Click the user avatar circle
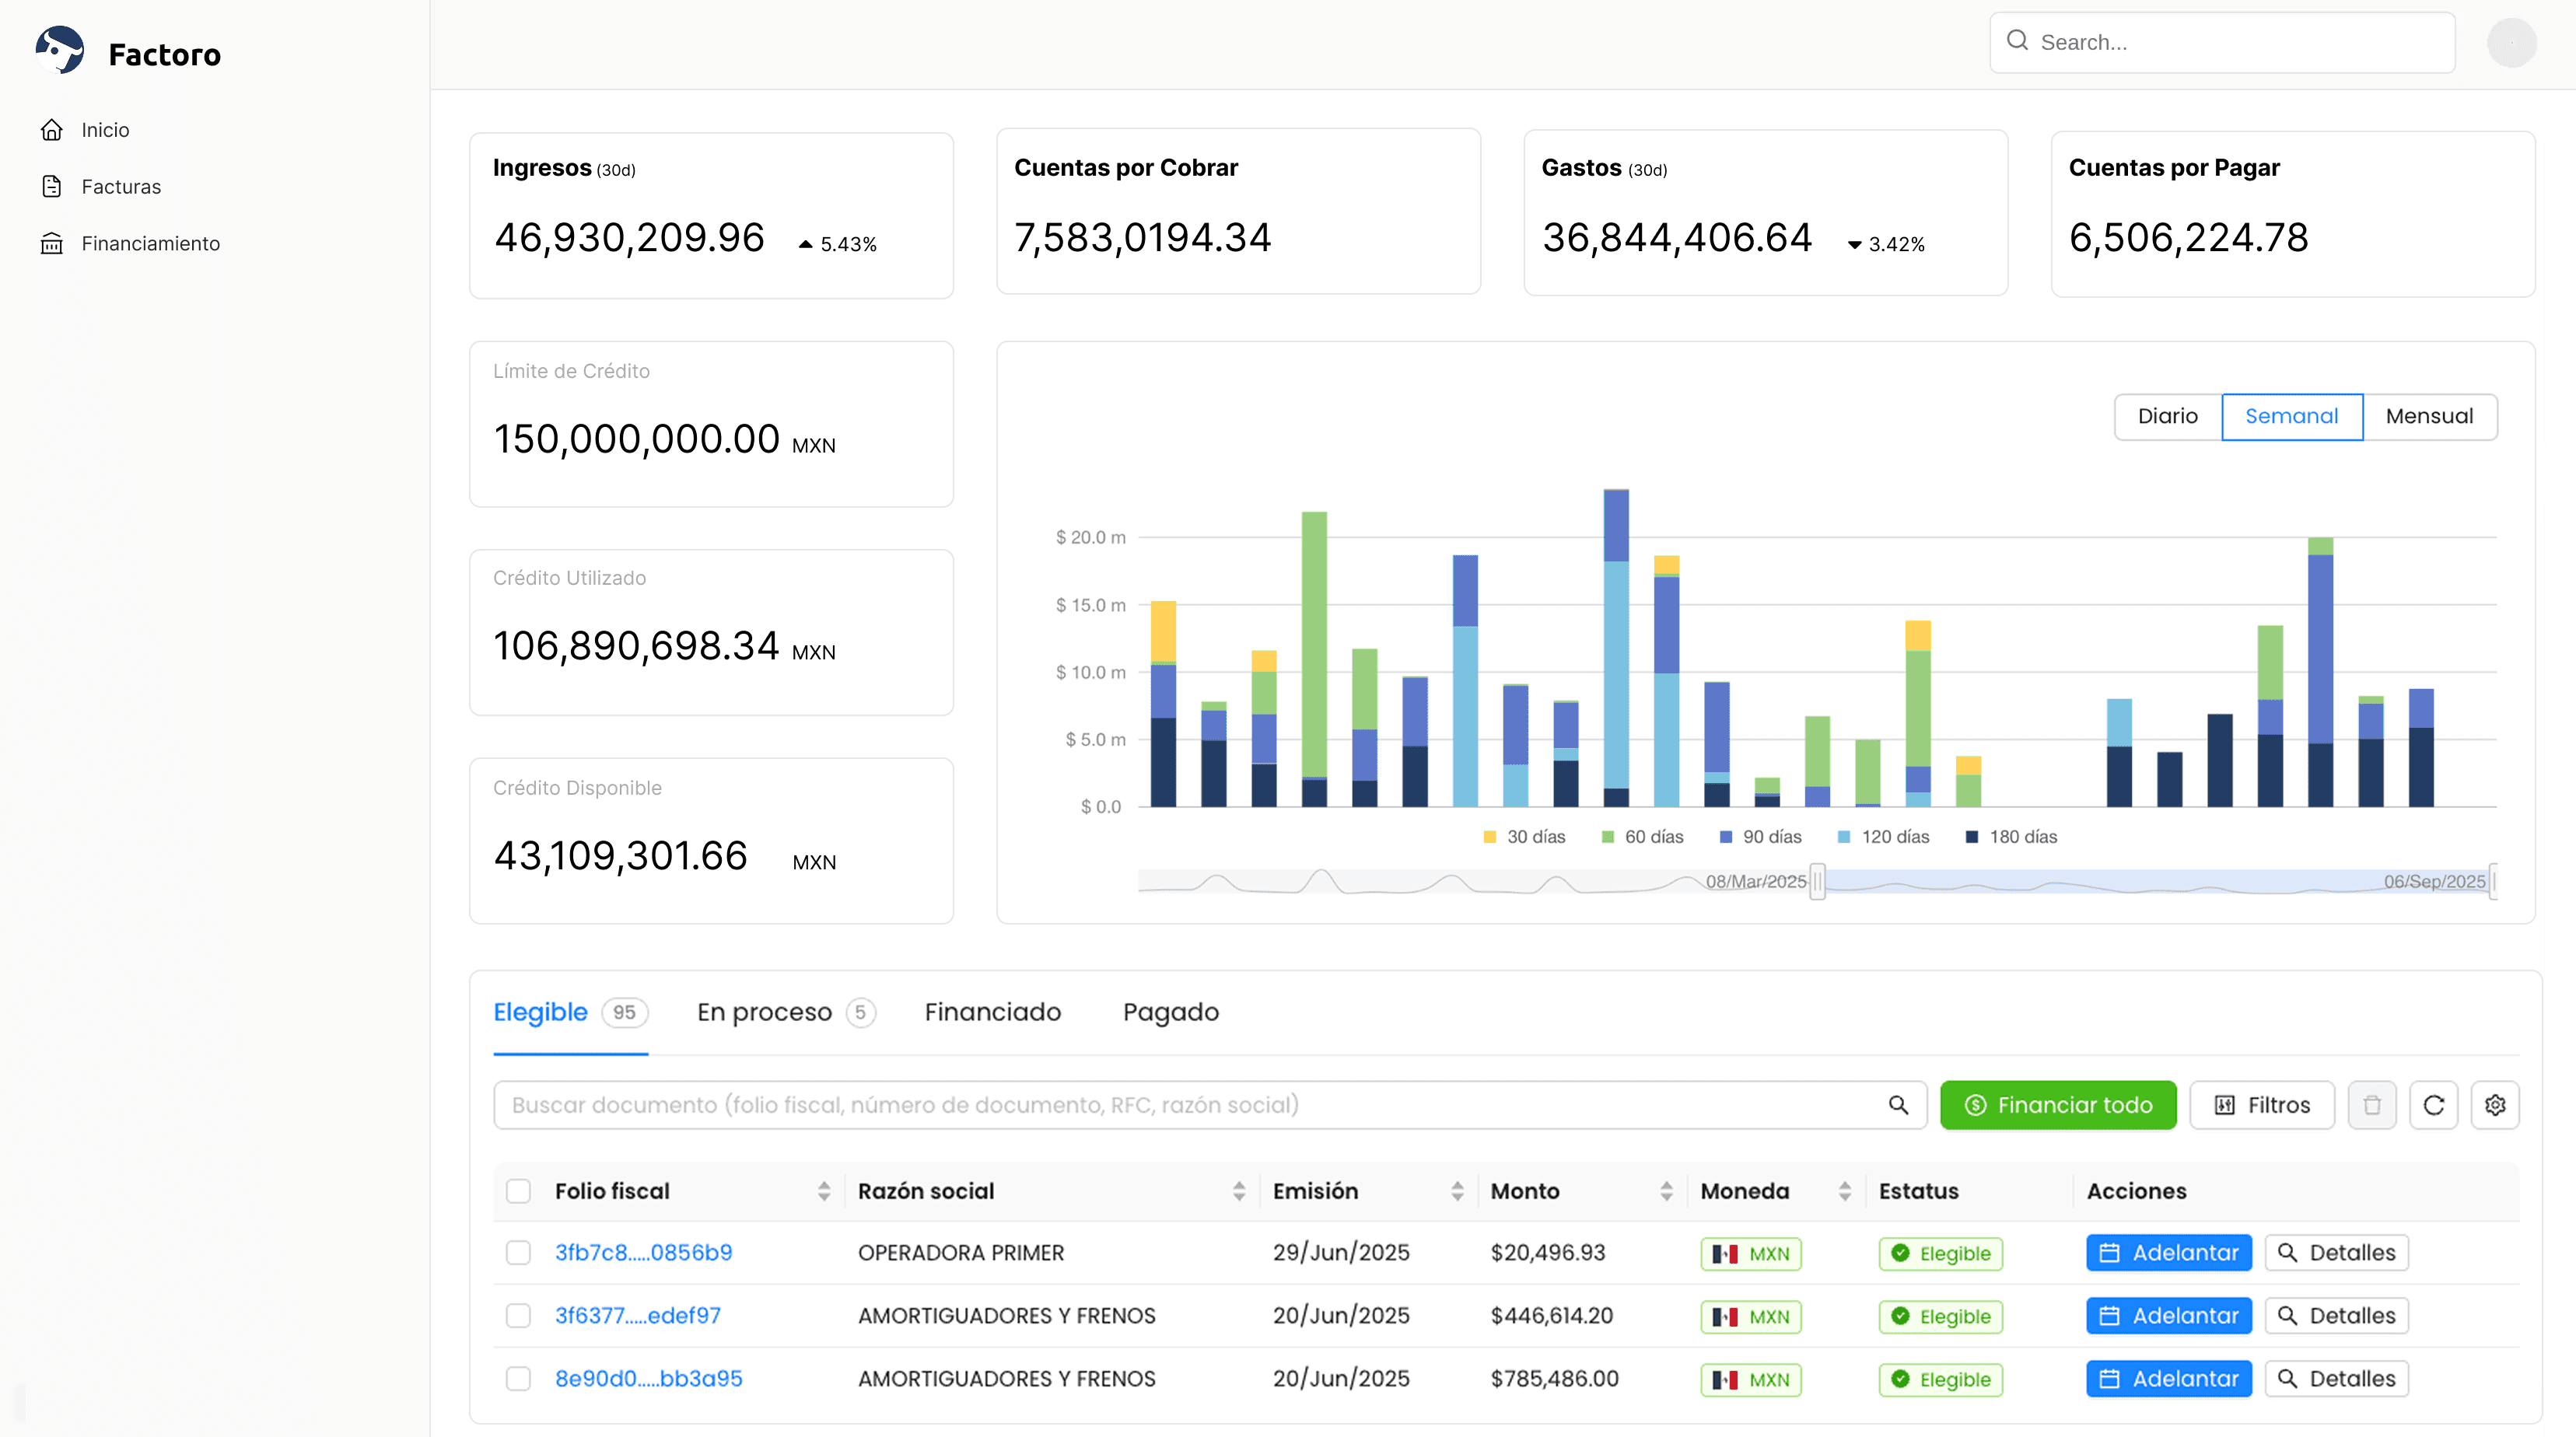This screenshot has width=2576, height=1437. (x=2511, y=43)
